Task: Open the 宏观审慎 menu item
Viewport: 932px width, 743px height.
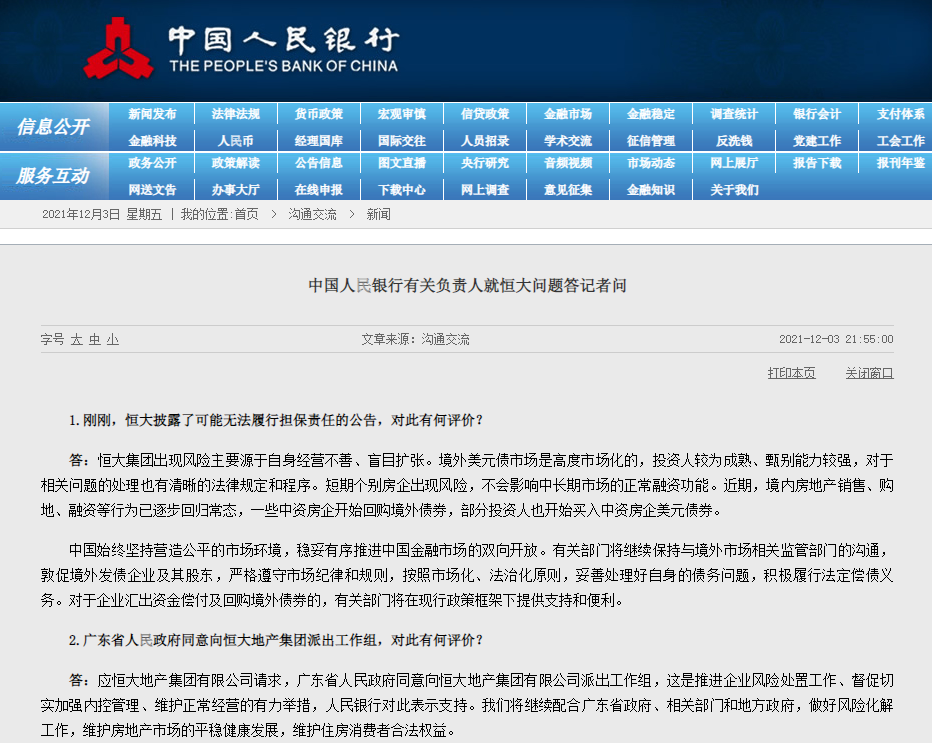Action: coord(402,114)
